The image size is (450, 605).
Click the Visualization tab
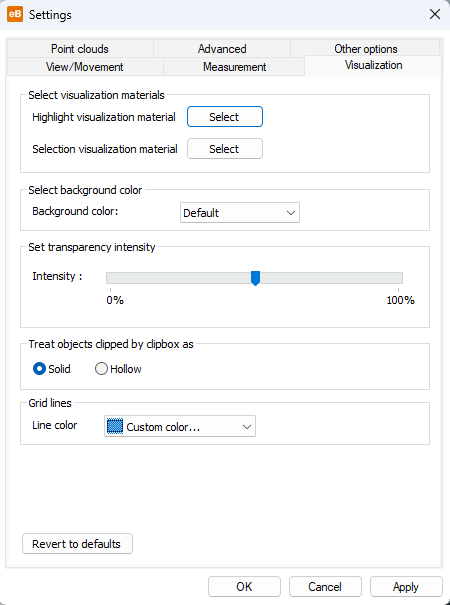[x=373, y=65]
